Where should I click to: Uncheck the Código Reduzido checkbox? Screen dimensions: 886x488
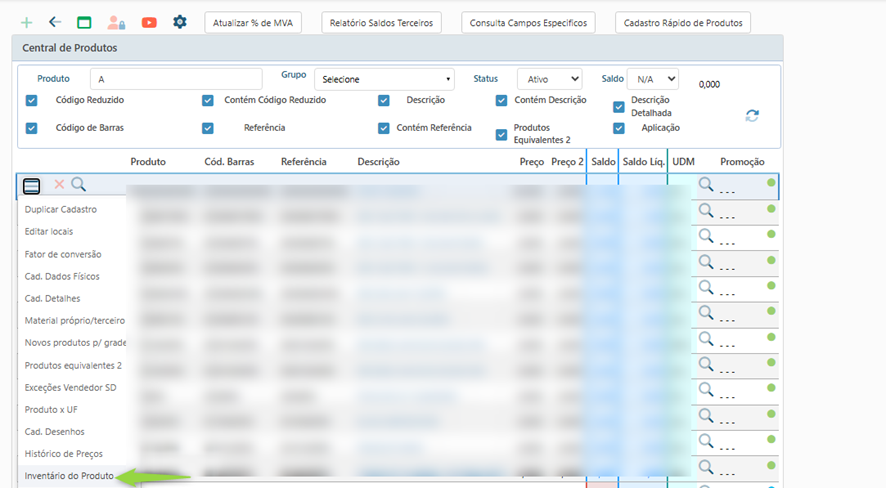32,100
